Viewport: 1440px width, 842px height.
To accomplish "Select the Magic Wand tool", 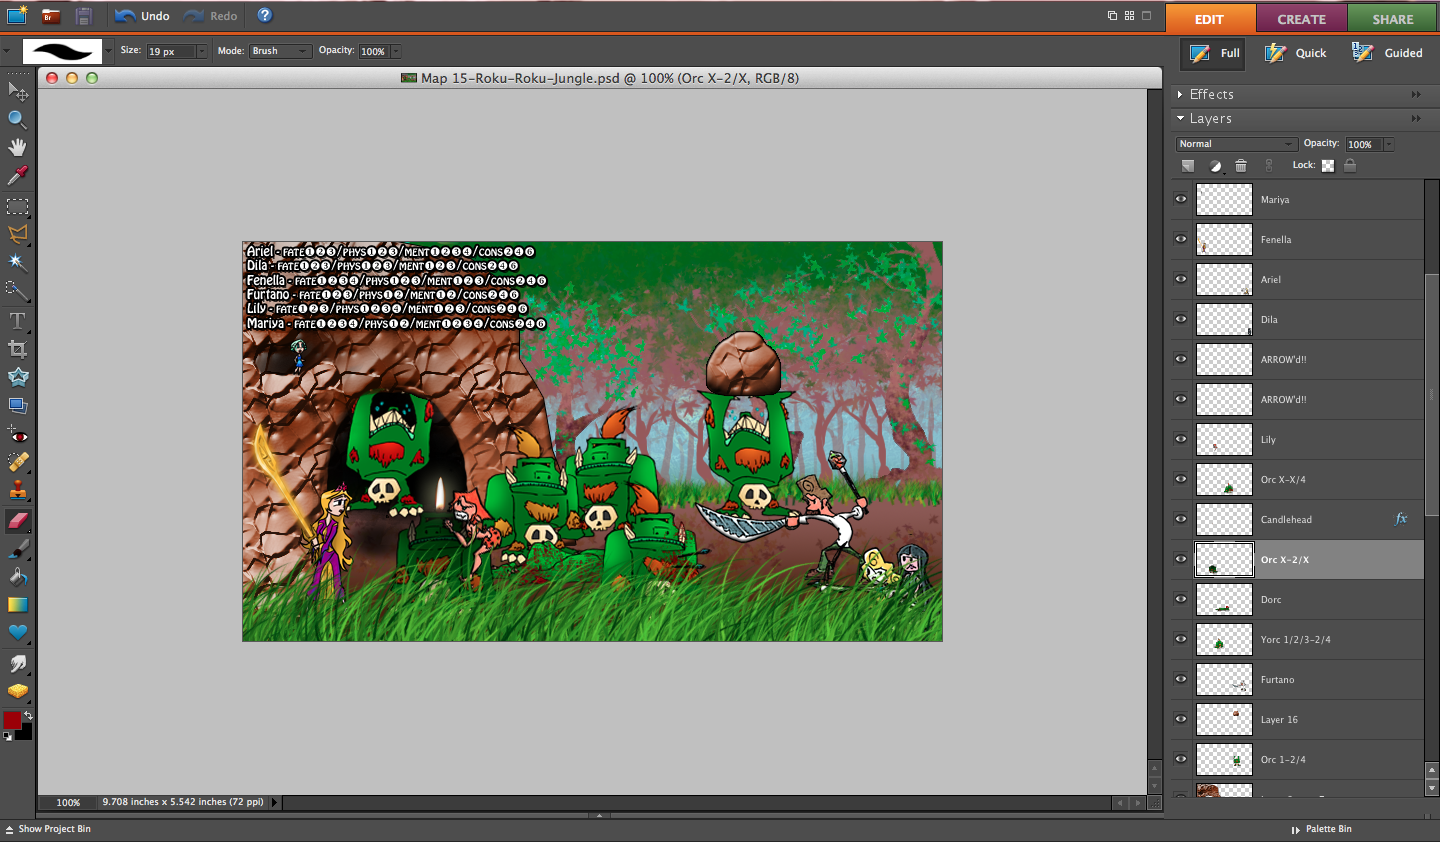I will click(17, 262).
